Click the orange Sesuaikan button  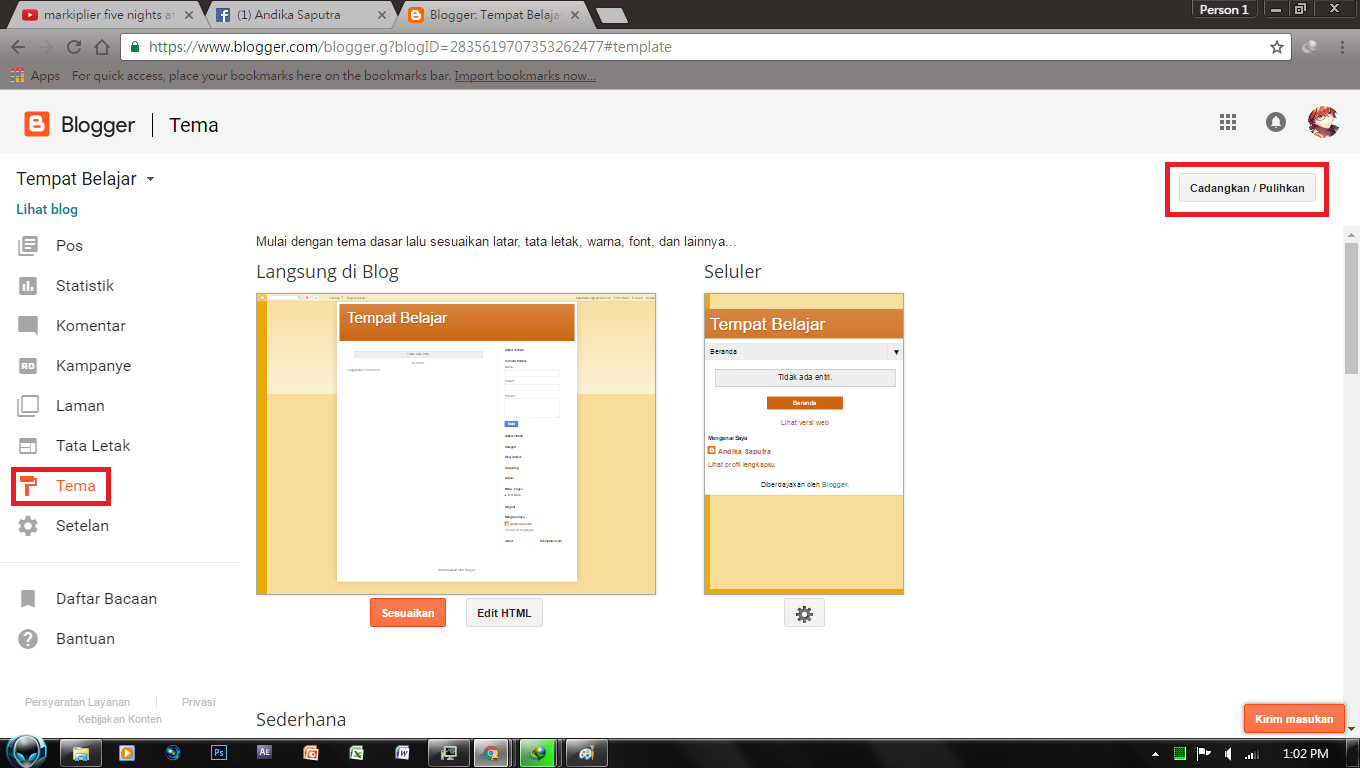408,613
